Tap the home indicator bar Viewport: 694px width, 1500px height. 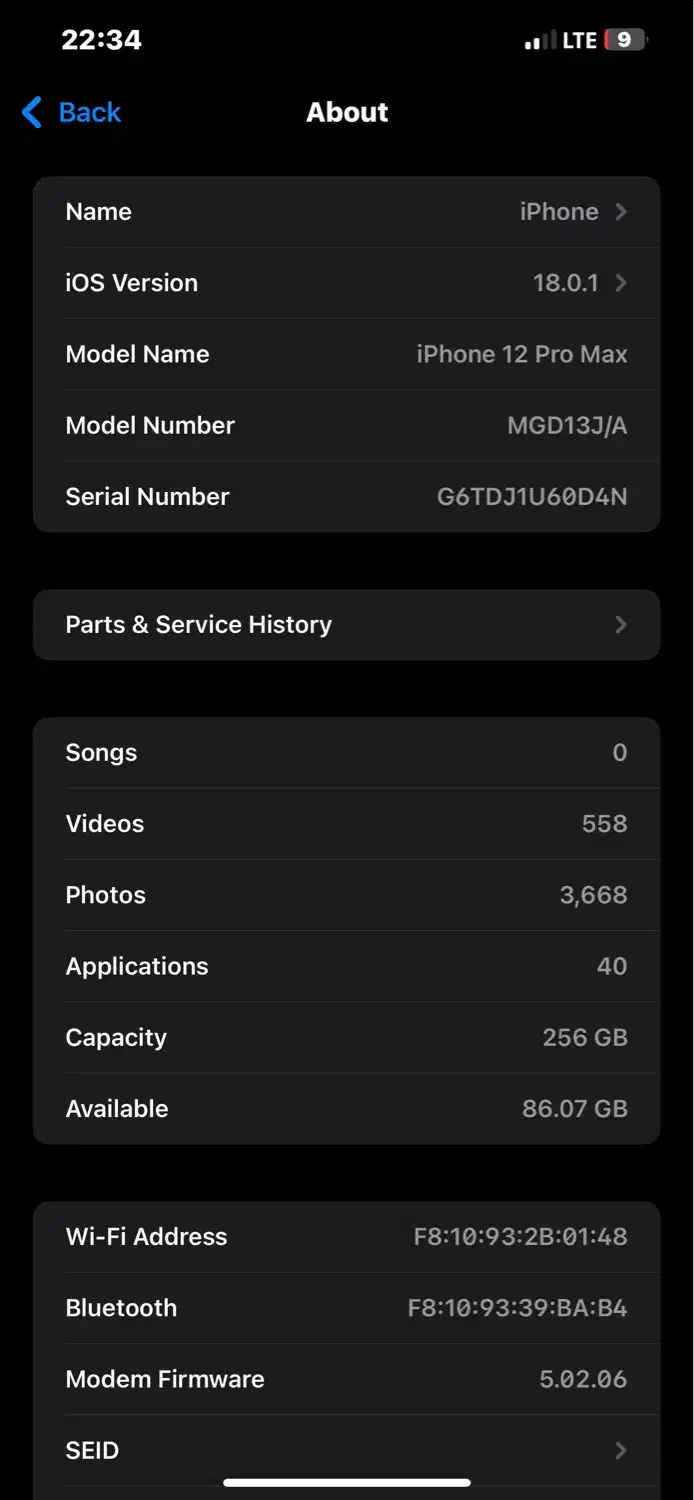tap(346, 1483)
